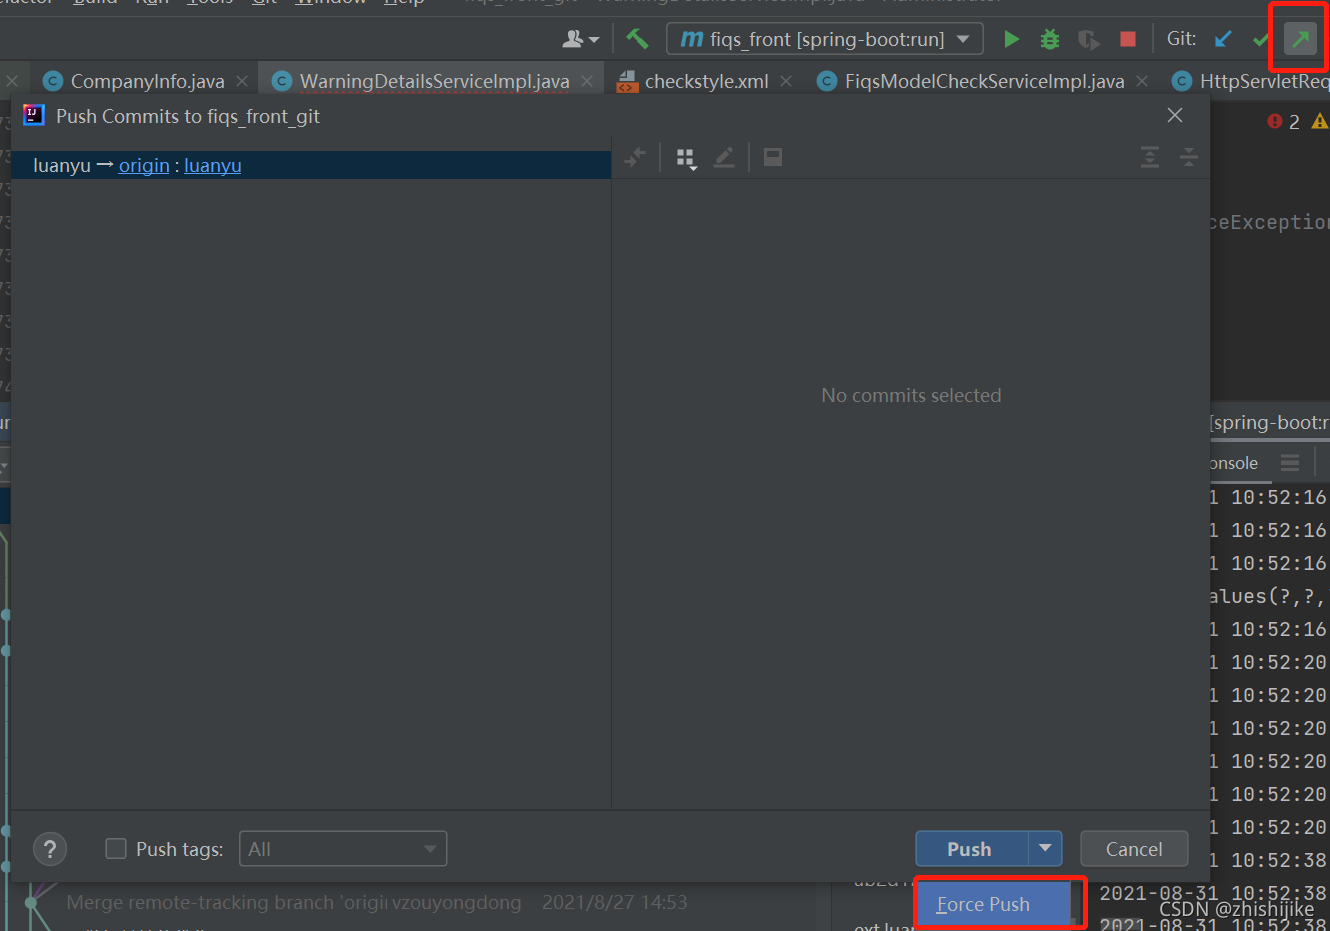Screen dimensions: 1330x931
Task: Select the luanyu → origin branch row
Action: (x=311, y=165)
